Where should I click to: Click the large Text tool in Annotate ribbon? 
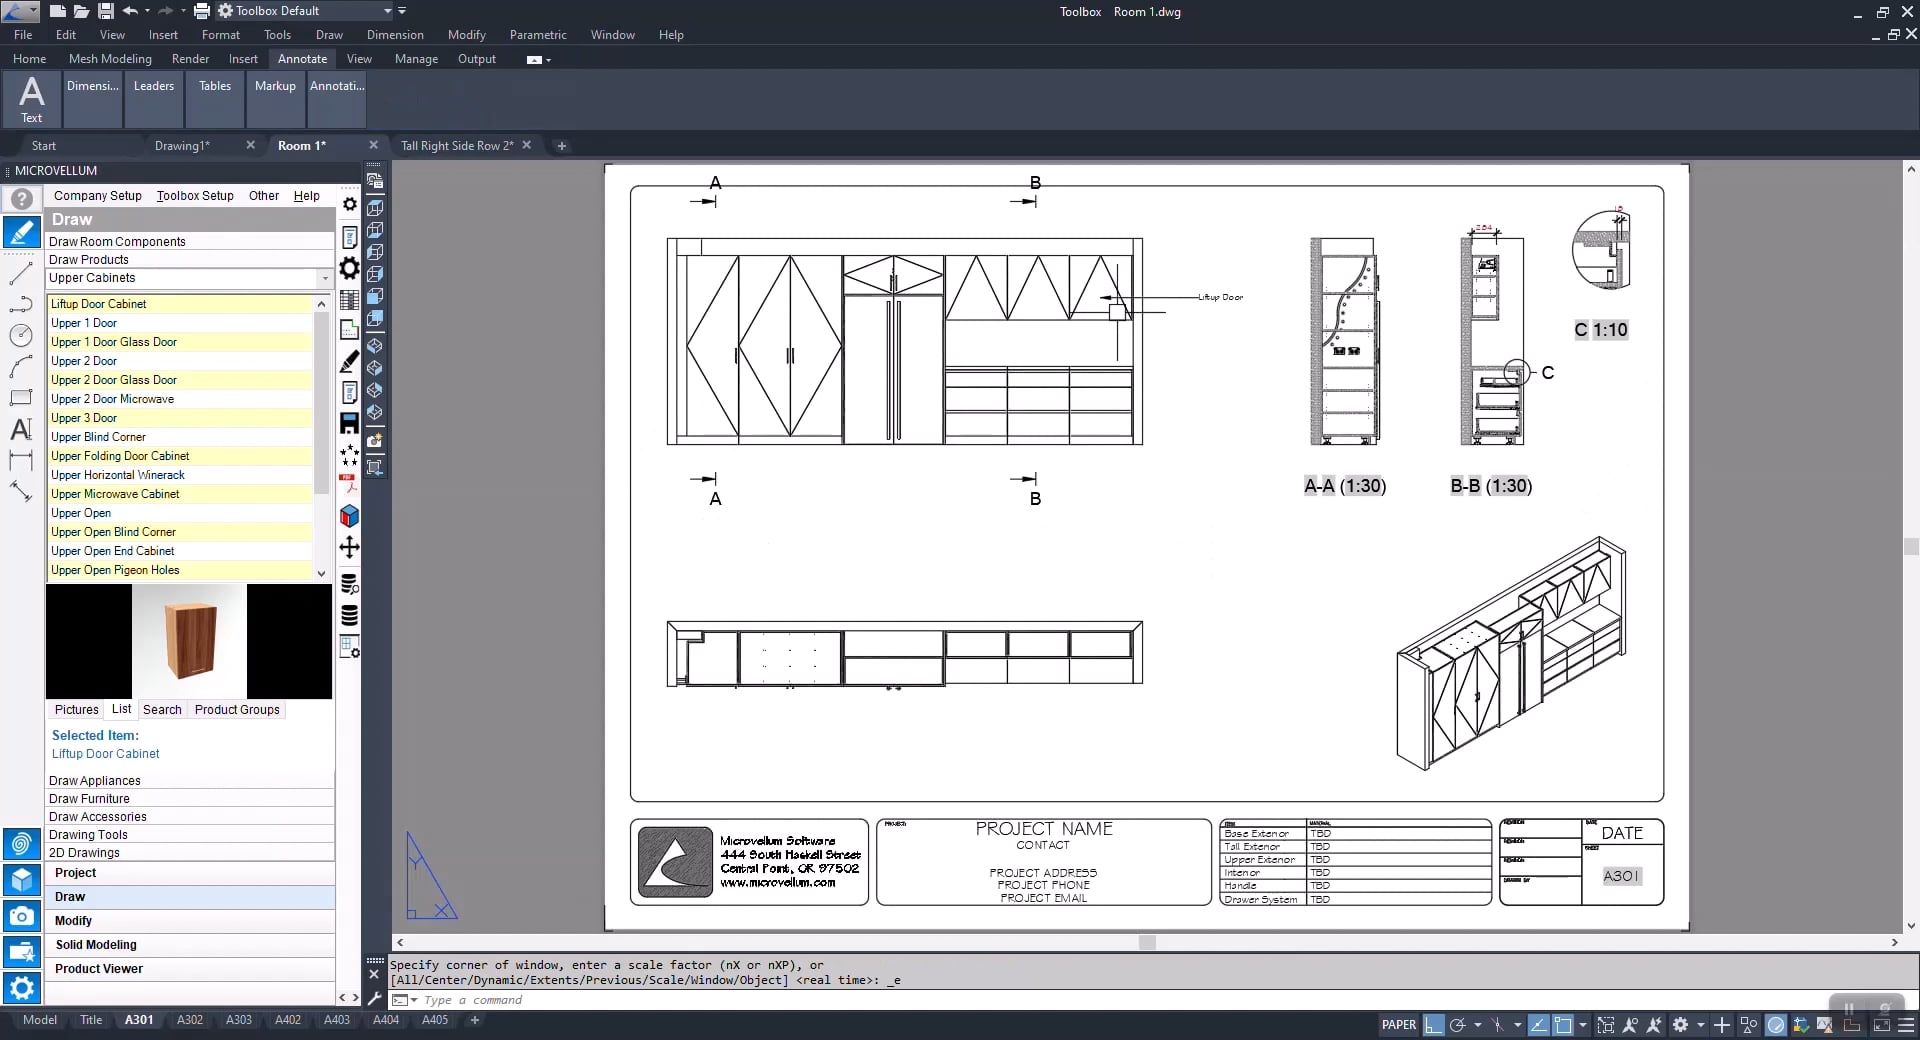click(x=32, y=98)
